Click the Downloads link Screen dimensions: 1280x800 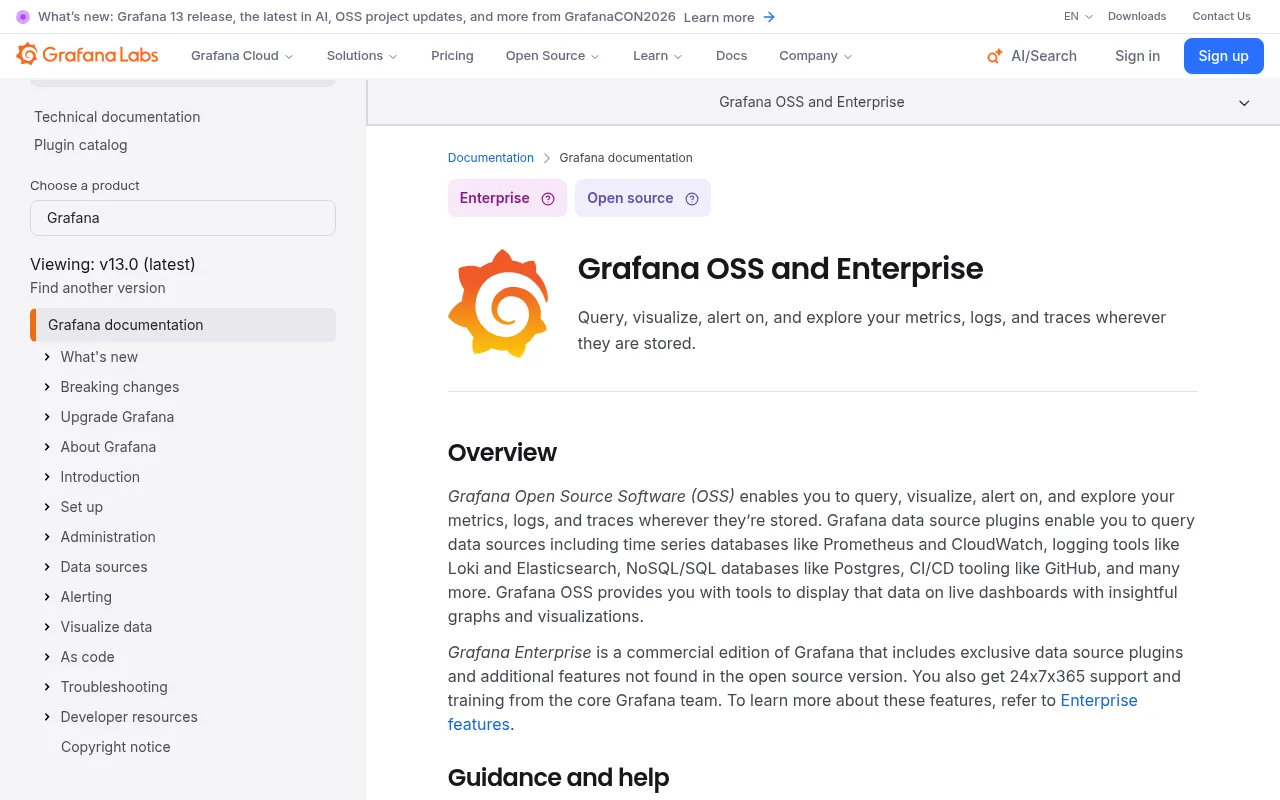point(1137,17)
